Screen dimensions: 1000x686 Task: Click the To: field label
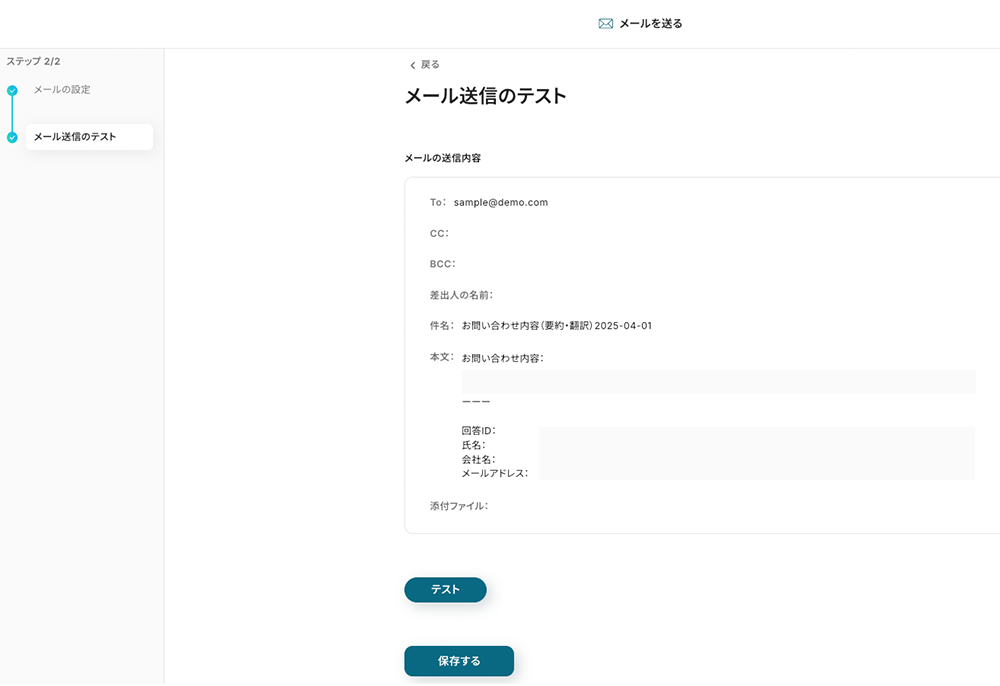click(x=438, y=202)
